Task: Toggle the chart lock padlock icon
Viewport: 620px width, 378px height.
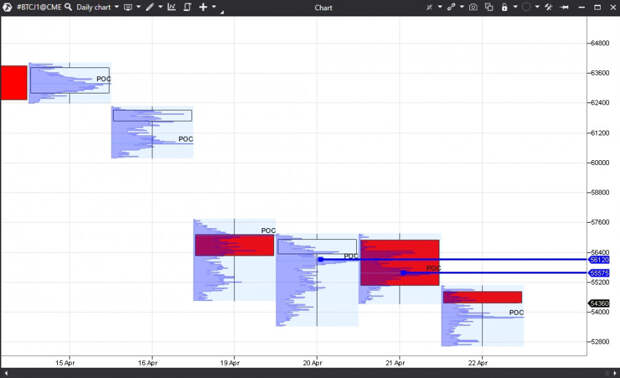Action: point(505,7)
